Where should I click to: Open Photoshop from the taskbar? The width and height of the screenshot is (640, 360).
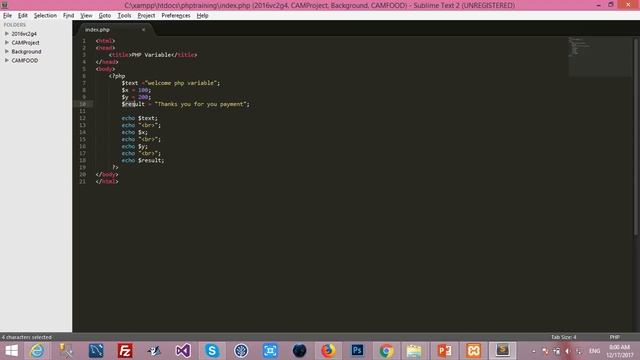[357, 351]
